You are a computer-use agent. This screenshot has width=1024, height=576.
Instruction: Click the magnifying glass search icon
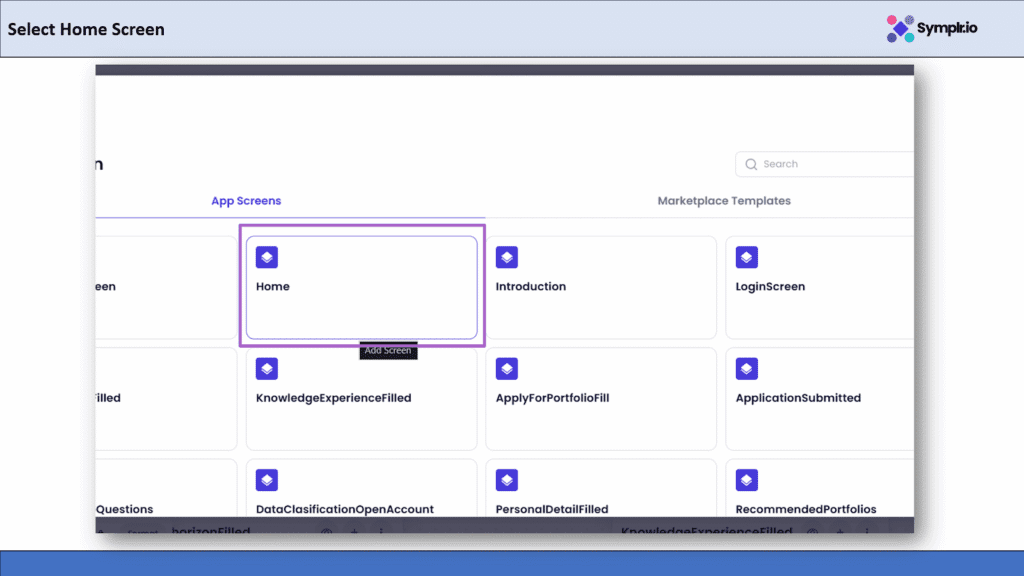pyautogui.click(x=751, y=164)
